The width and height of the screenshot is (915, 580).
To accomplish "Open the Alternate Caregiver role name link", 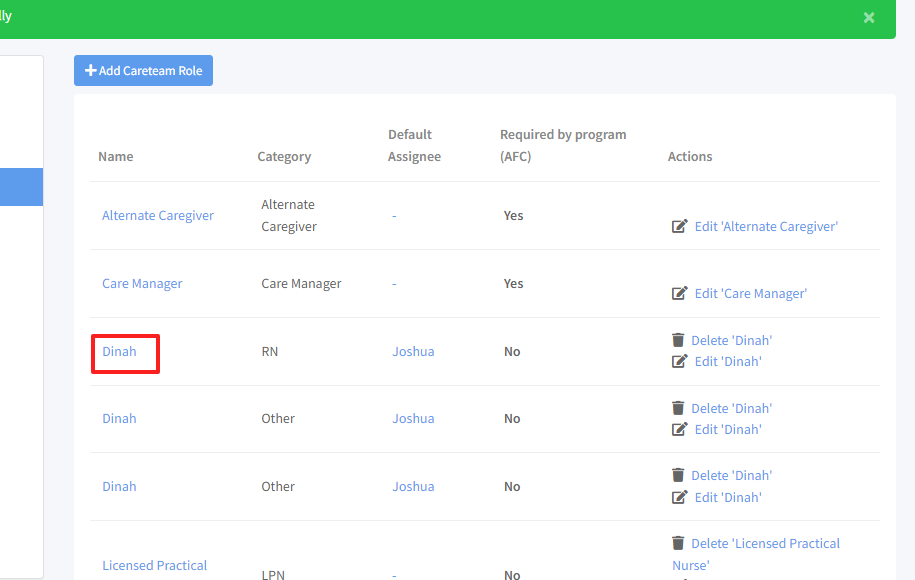I will pyautogui.click(x=158, y=216).
